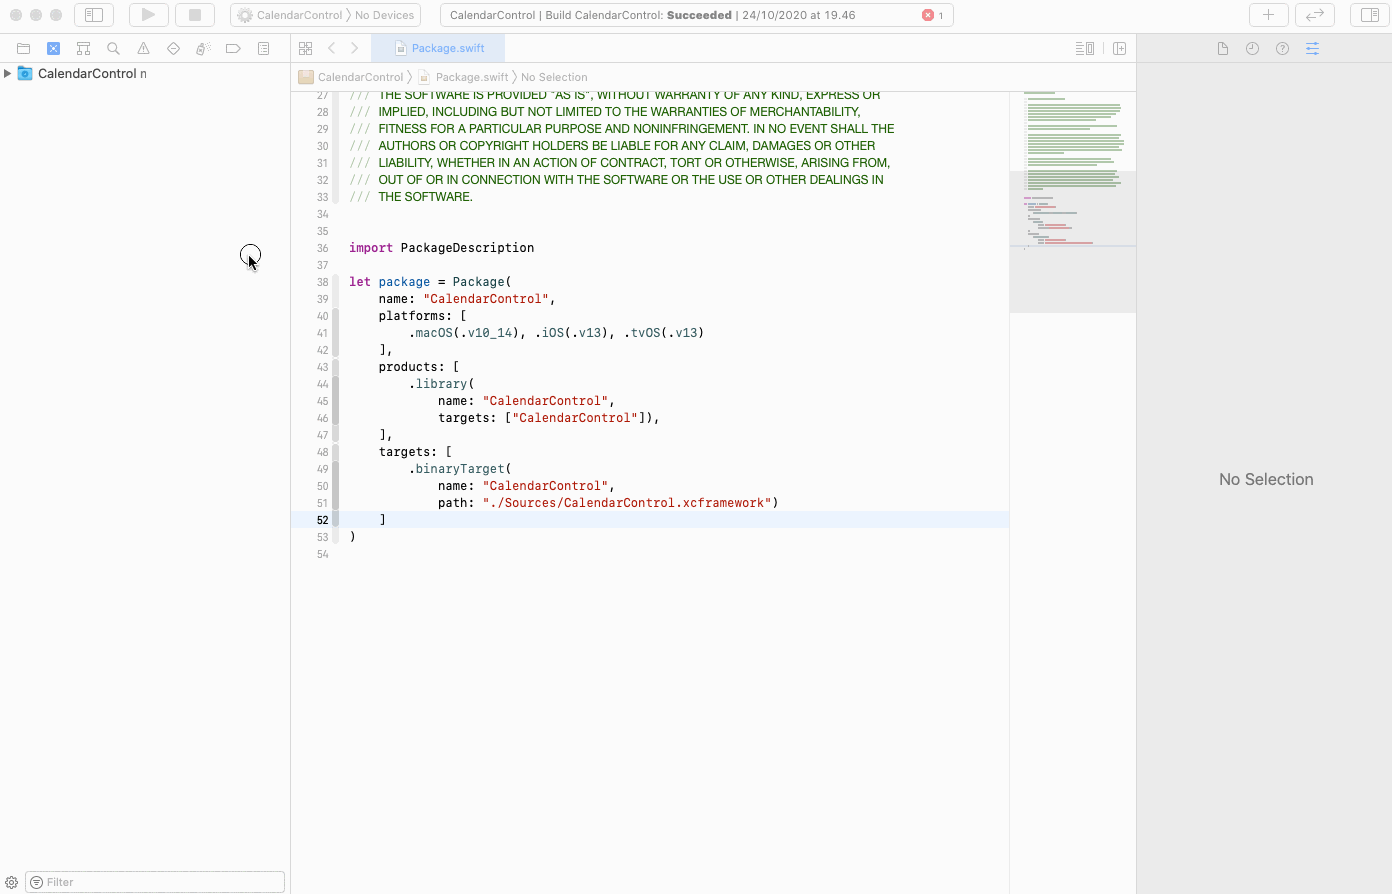The height and width of the screenshot is (894, 1392).
Task: Select the Package.swift editor tab
Action: click(x=439, y=48)
